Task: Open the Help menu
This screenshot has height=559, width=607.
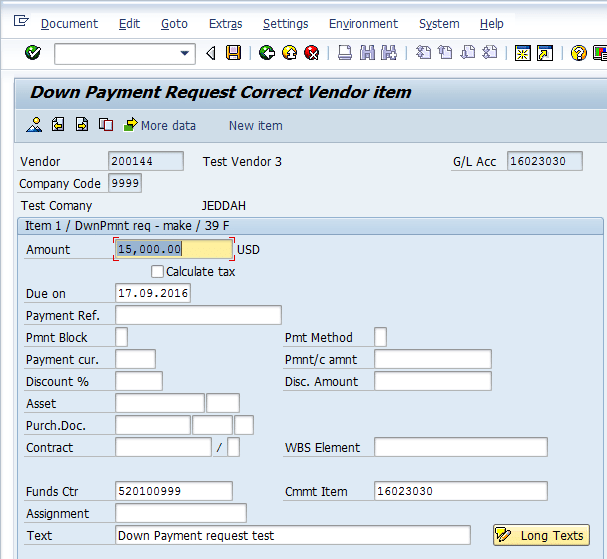Action: pos(492,24)
